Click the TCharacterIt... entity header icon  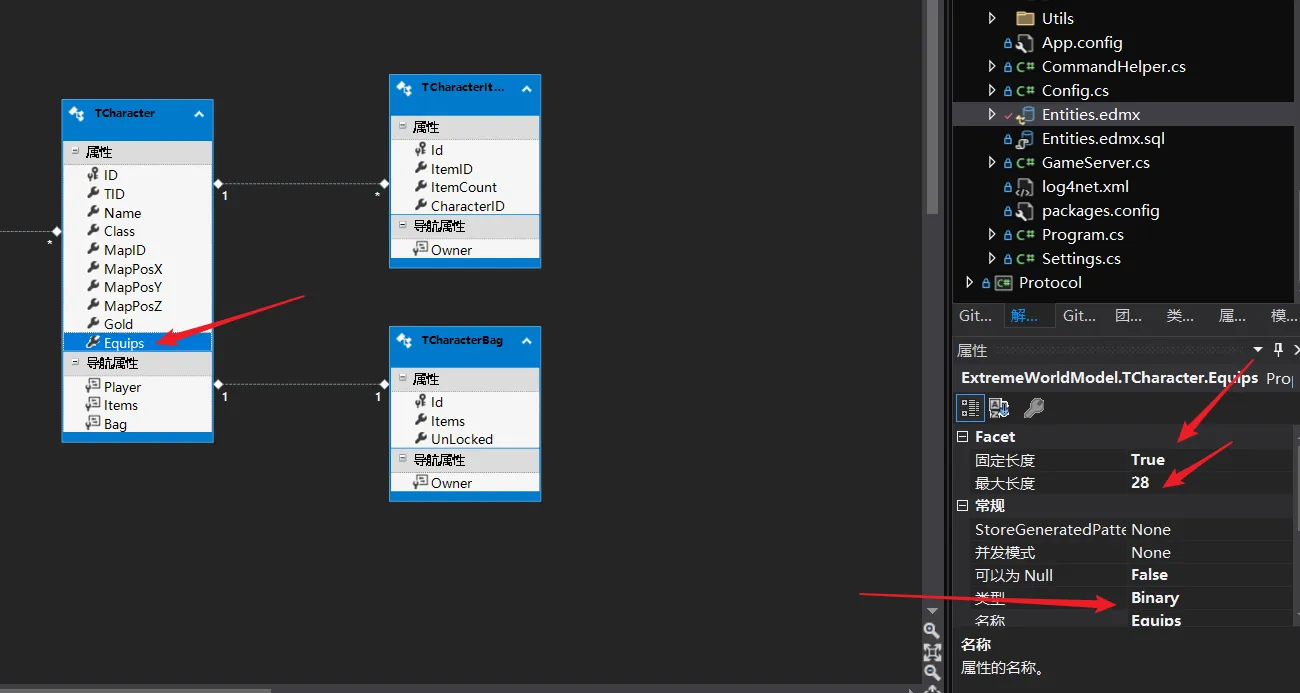(404, 88)
